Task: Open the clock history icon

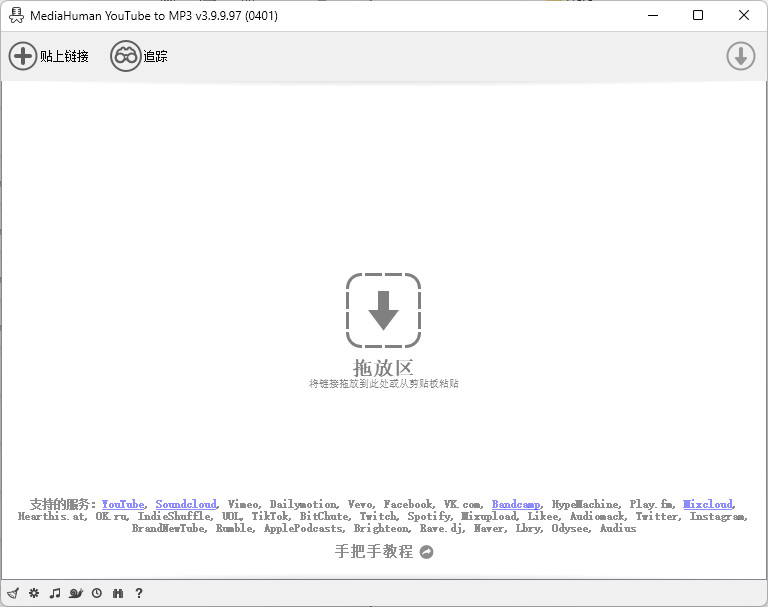Action: 97,593
